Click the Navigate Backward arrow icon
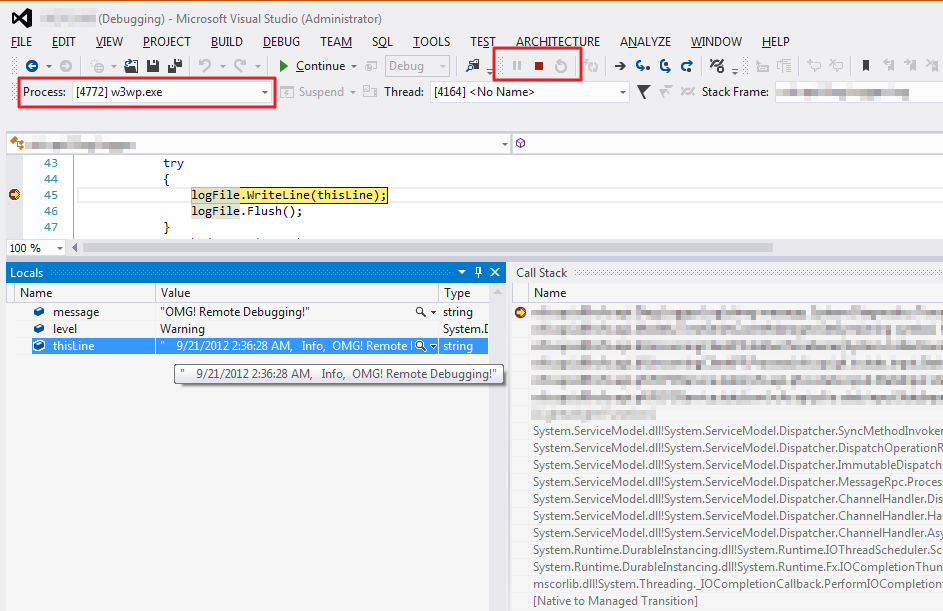The image size is (943, 611). [31, 66]
